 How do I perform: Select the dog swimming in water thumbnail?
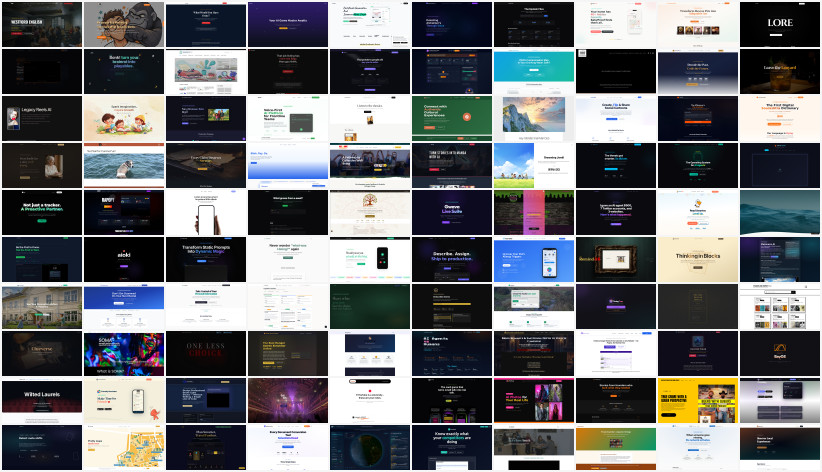point(124,165)
